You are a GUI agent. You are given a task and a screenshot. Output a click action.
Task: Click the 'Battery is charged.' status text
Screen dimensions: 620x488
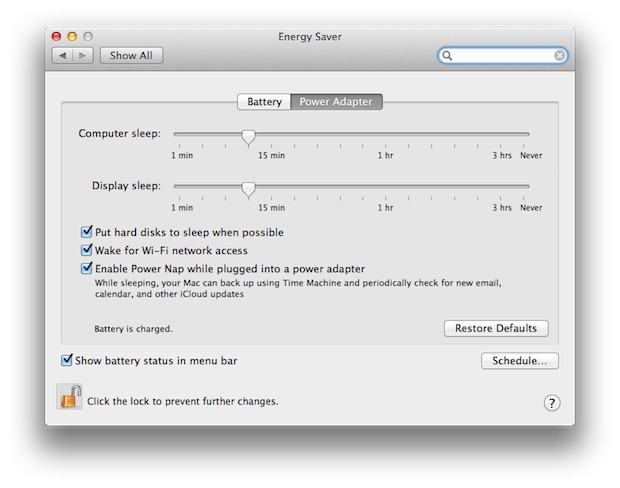[x=133, y=329]
